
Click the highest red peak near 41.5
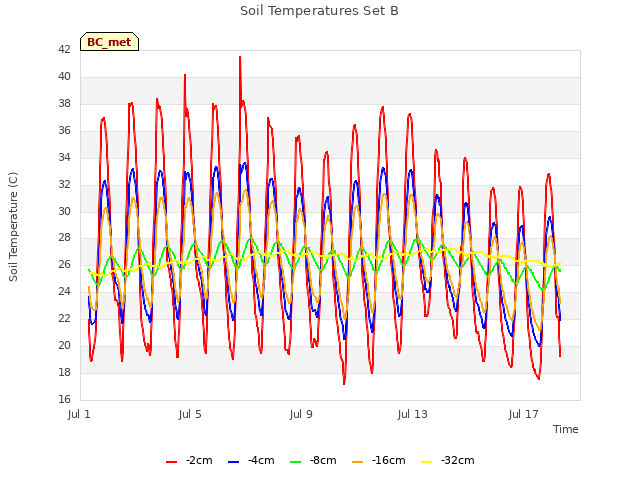240,58
